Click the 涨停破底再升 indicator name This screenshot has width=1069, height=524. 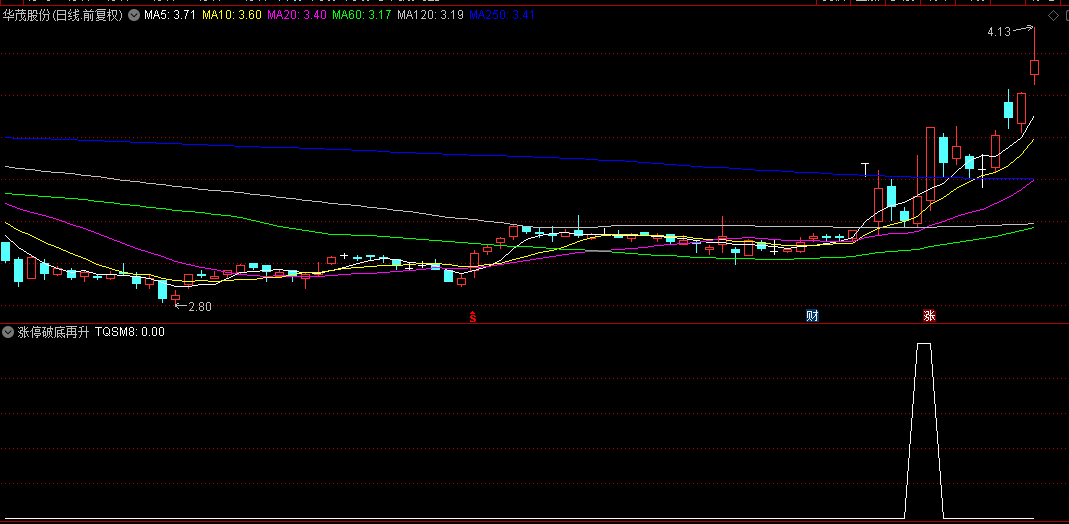pos(53,332)
